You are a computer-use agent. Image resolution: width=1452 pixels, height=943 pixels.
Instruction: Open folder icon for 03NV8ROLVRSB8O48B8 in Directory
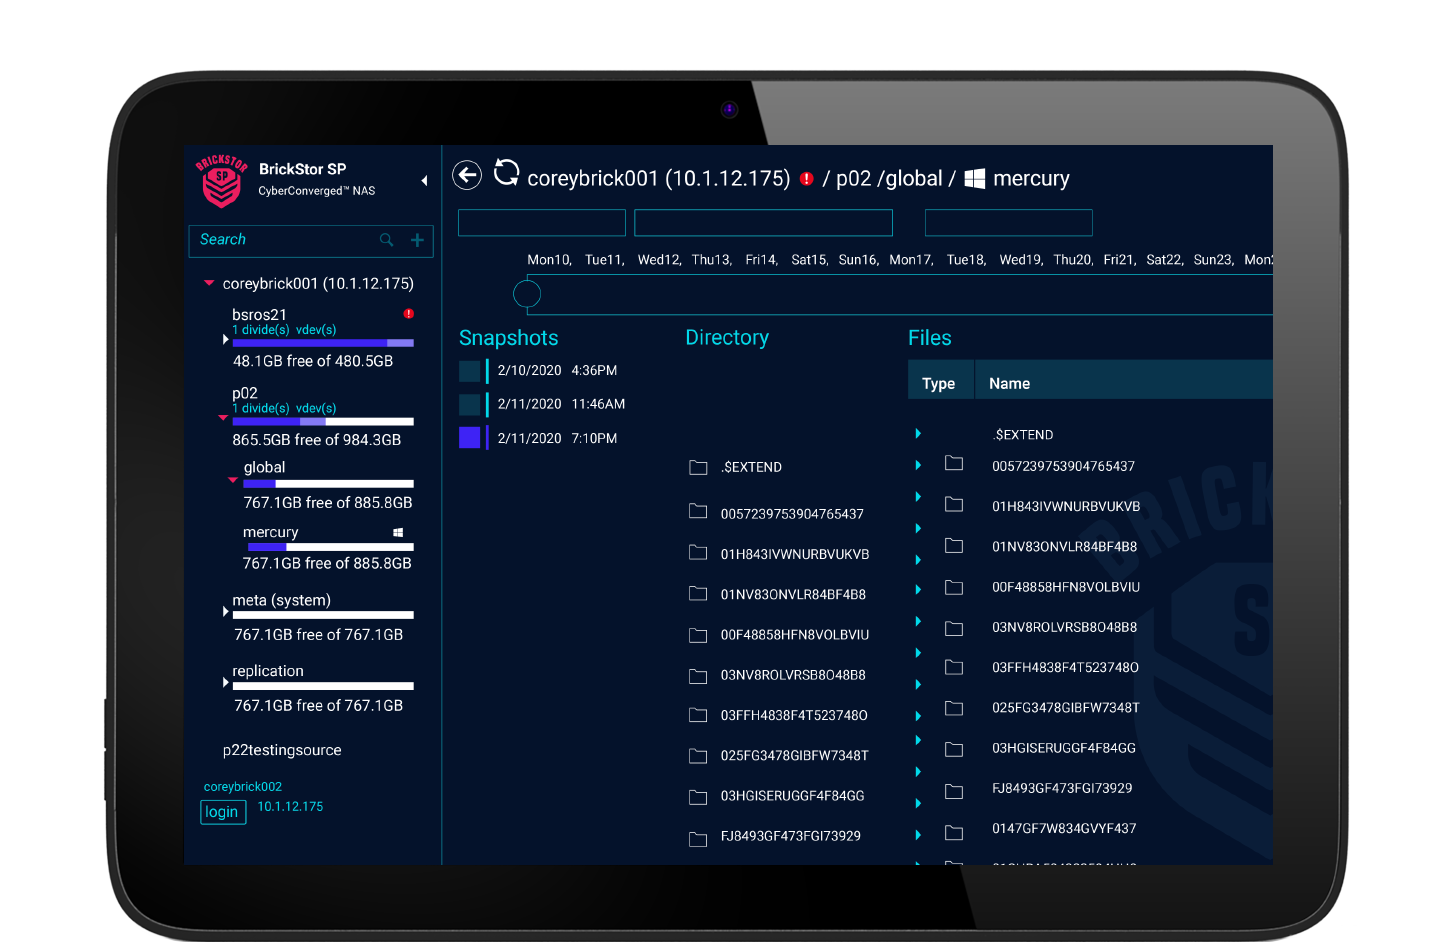click(698, 676)
